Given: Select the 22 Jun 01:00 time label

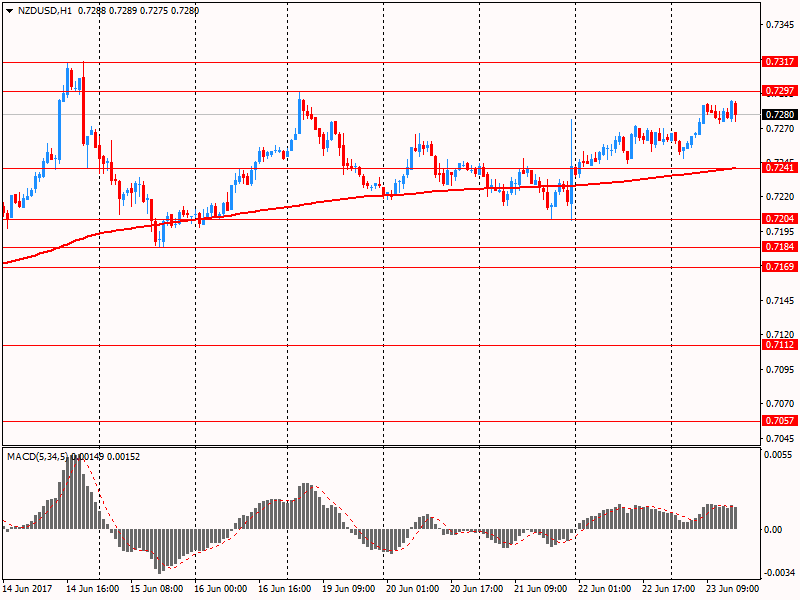Looking at the screenshot, I should point(605,588).
